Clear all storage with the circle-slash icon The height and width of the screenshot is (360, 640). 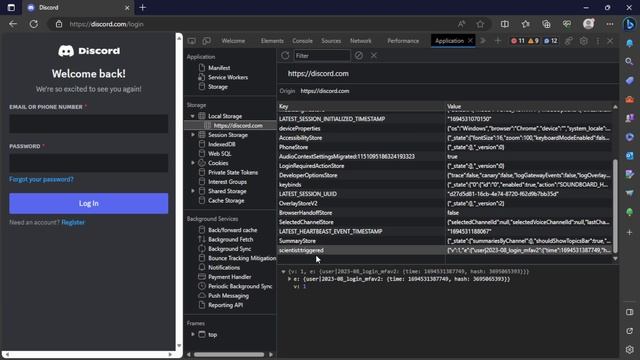click(359, 56)
